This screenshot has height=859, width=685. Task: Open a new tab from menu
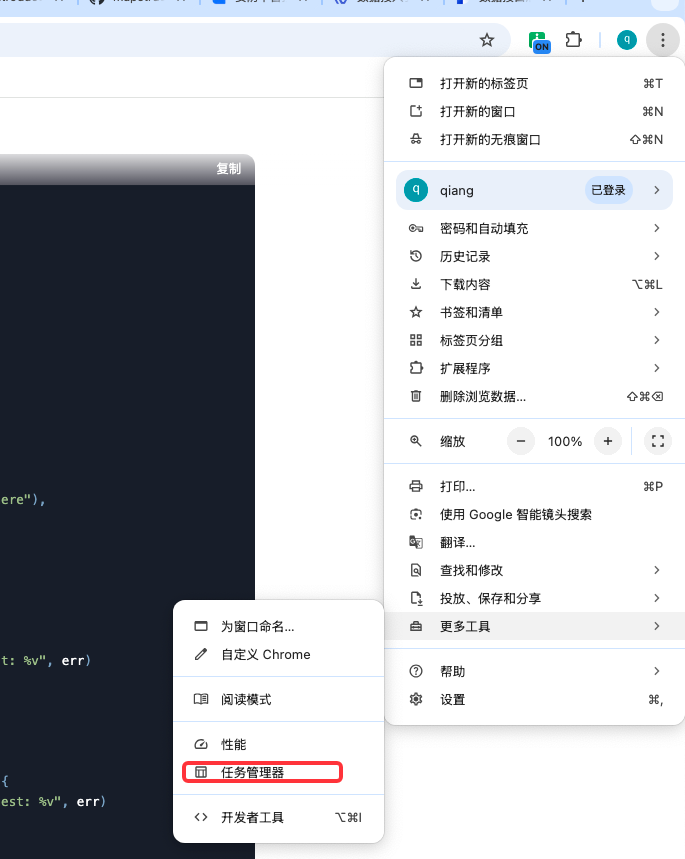tap(534, 83)
